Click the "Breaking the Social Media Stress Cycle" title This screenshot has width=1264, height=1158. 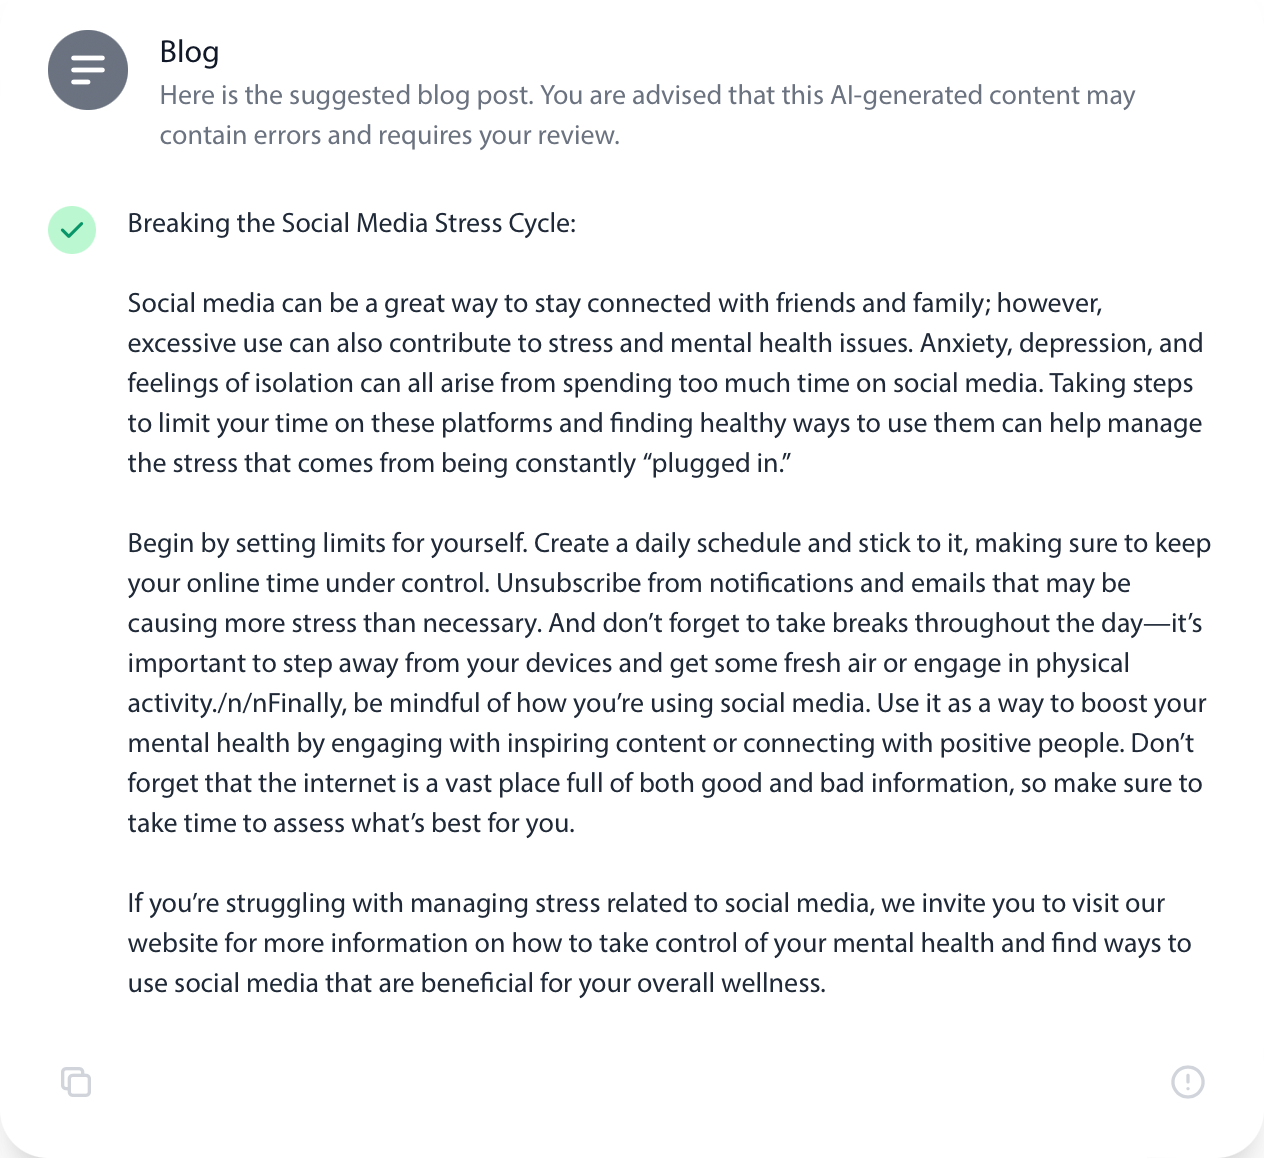click(351, 223)
